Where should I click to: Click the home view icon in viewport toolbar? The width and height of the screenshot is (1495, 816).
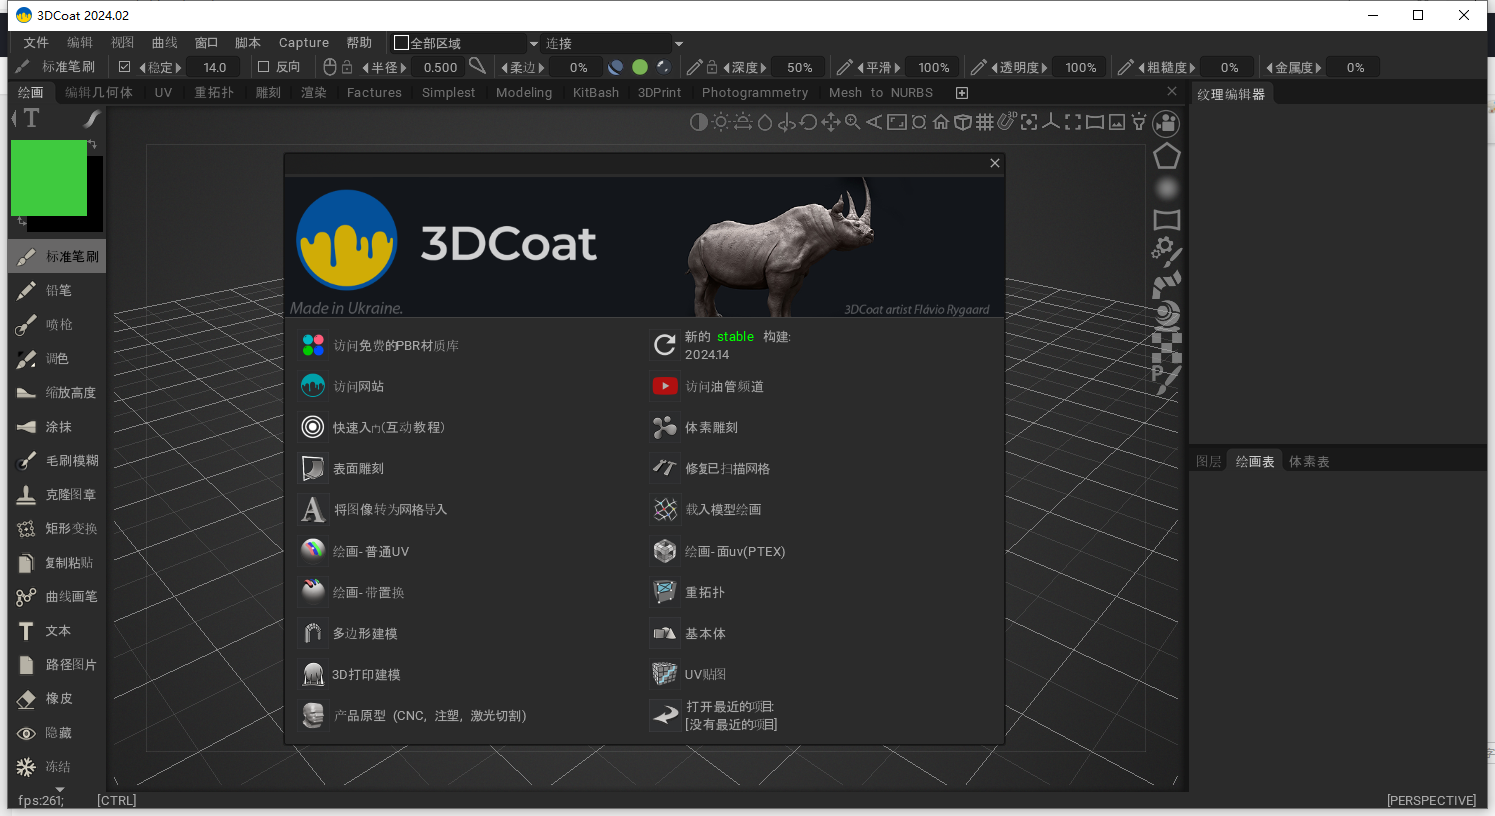941,122
